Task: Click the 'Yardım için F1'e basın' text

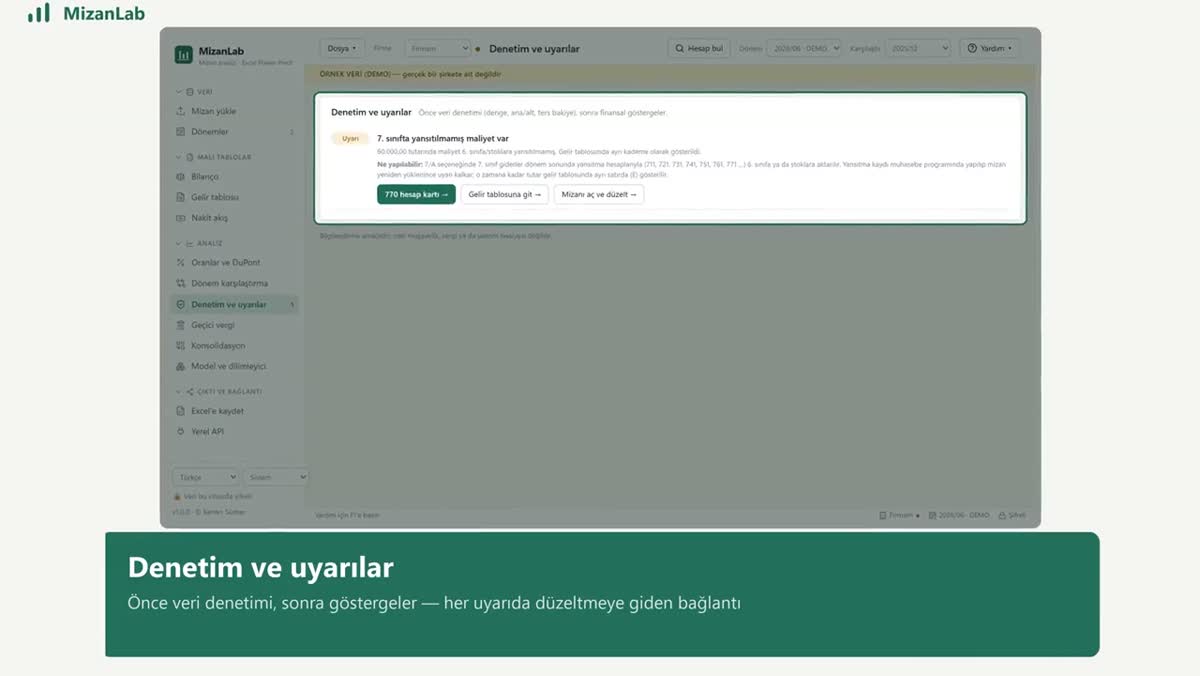Action: click(347, 515)
